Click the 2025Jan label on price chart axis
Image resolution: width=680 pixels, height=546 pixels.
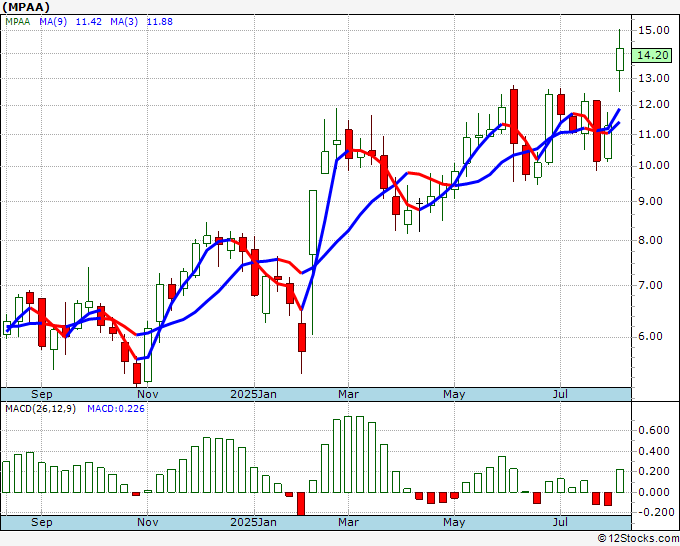[253, 394]
